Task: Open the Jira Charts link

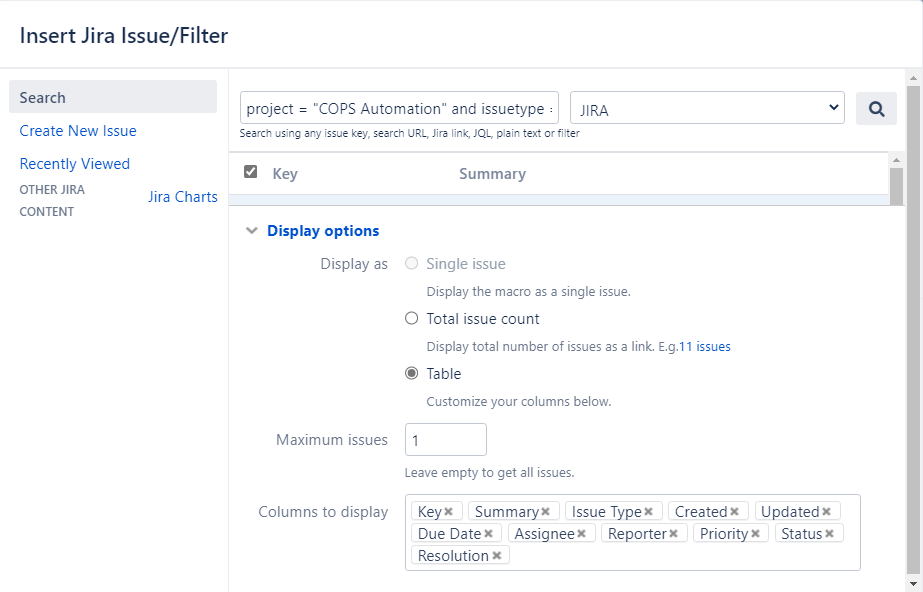Action: pyautogui.click(x=183, y=197)
